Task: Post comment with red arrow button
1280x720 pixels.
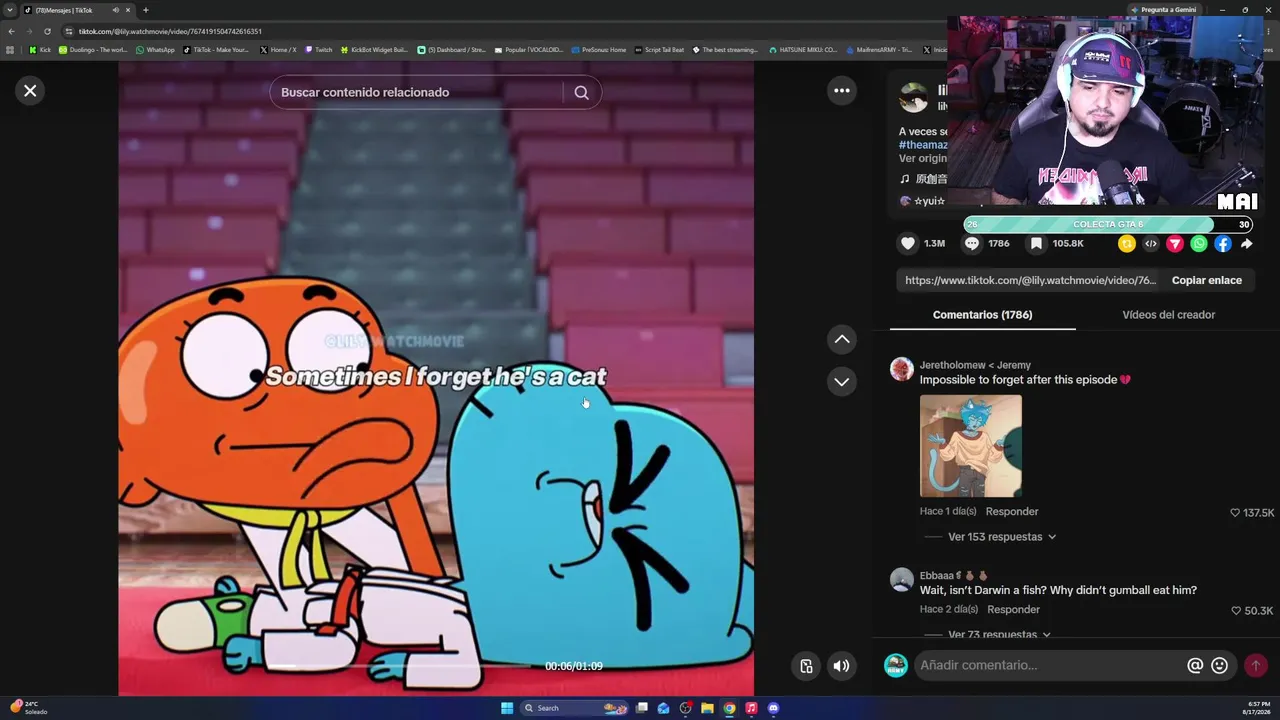Action: tap(1255, 665)
